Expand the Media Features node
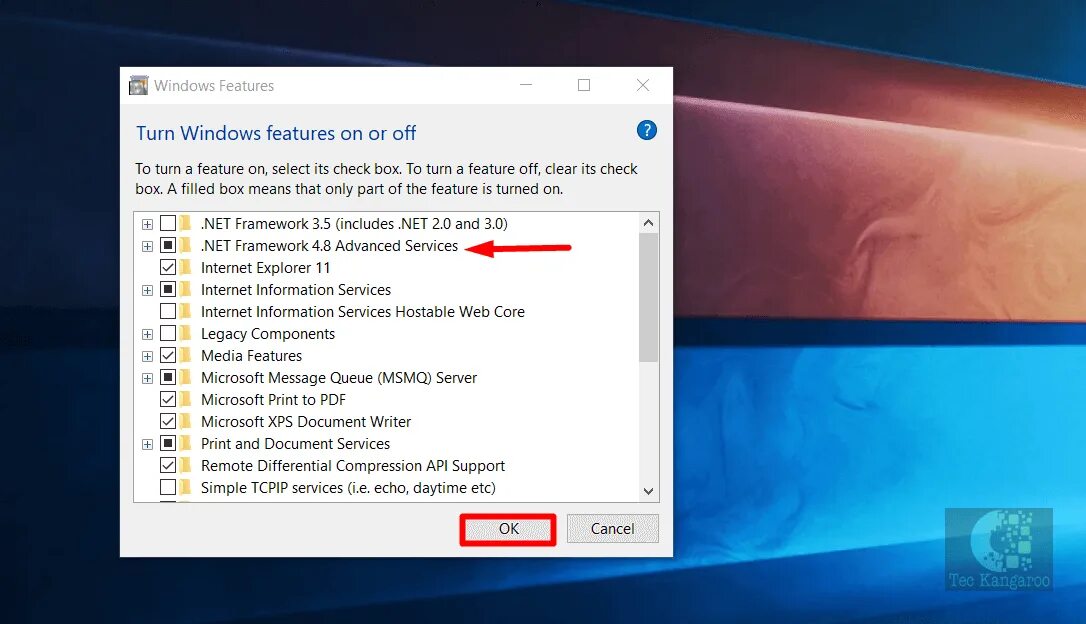 tap(147, 357)
